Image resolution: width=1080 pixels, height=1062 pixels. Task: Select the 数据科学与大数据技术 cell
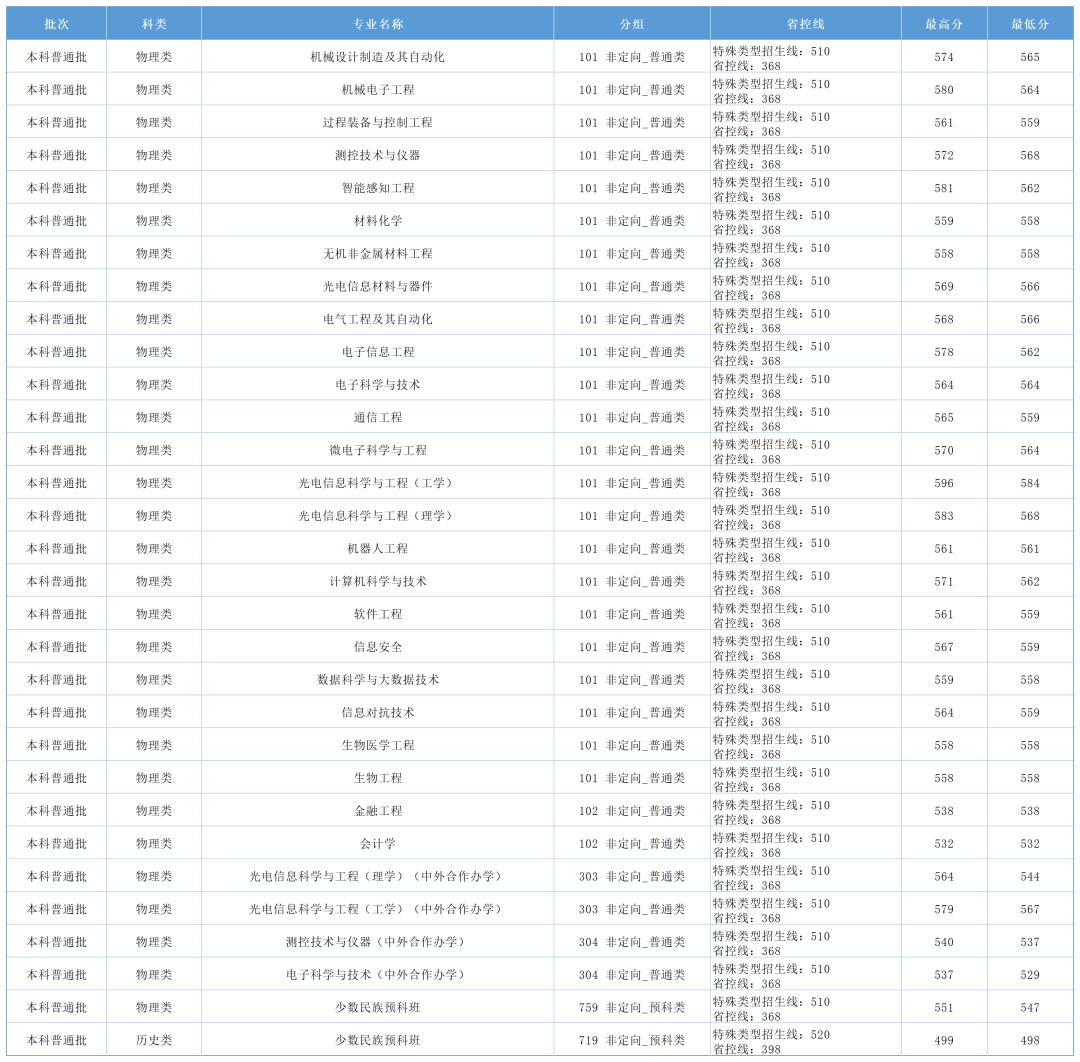point(377,679)
